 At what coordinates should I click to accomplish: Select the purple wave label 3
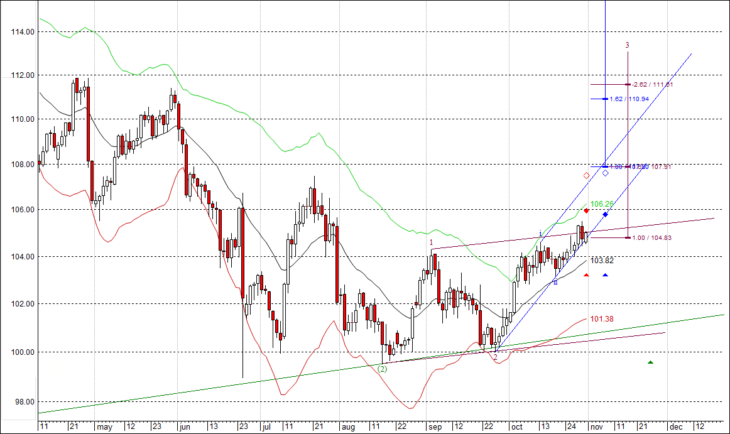[627, 45]
